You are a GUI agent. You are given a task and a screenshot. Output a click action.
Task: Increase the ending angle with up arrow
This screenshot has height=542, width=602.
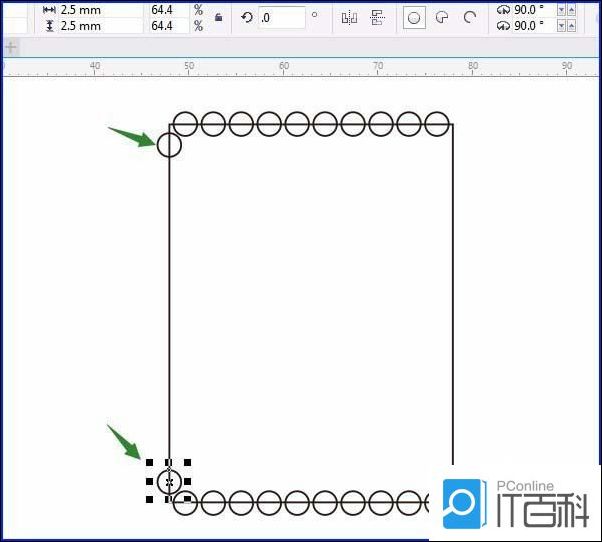572,26
